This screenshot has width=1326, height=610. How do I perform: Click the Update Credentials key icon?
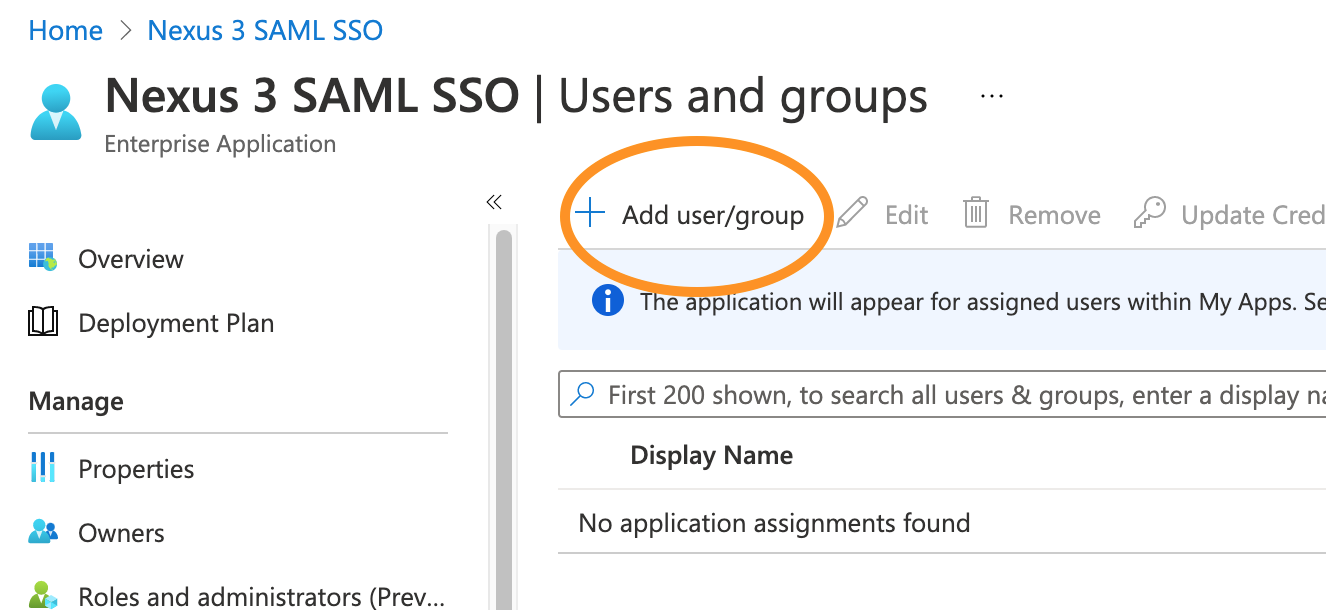[x=1150, y=214]
